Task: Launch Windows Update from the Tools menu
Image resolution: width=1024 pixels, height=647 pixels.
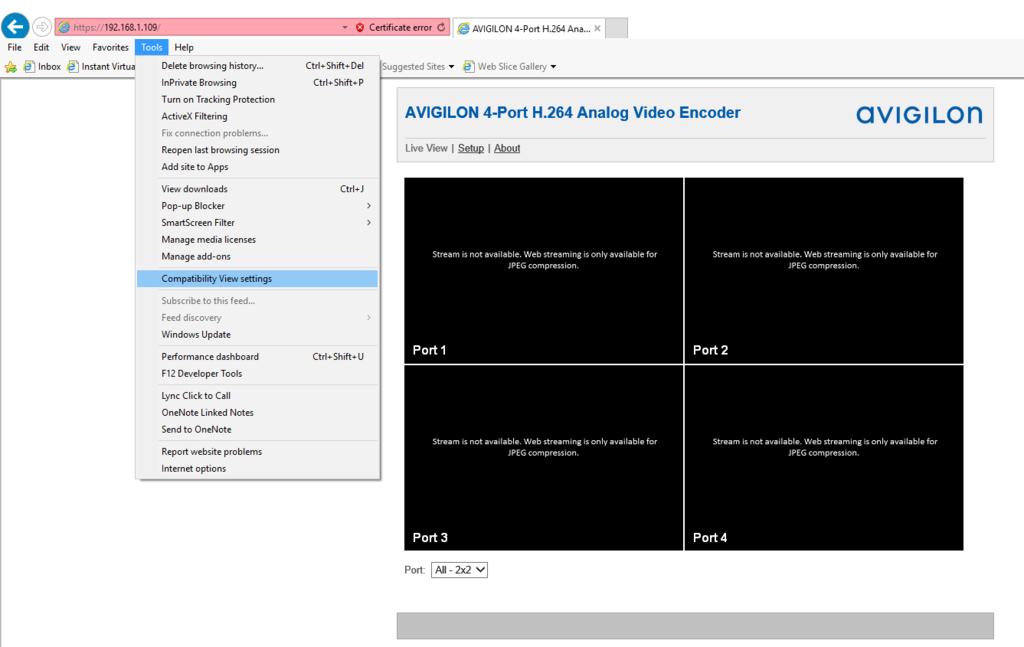Action: point(257,335)
